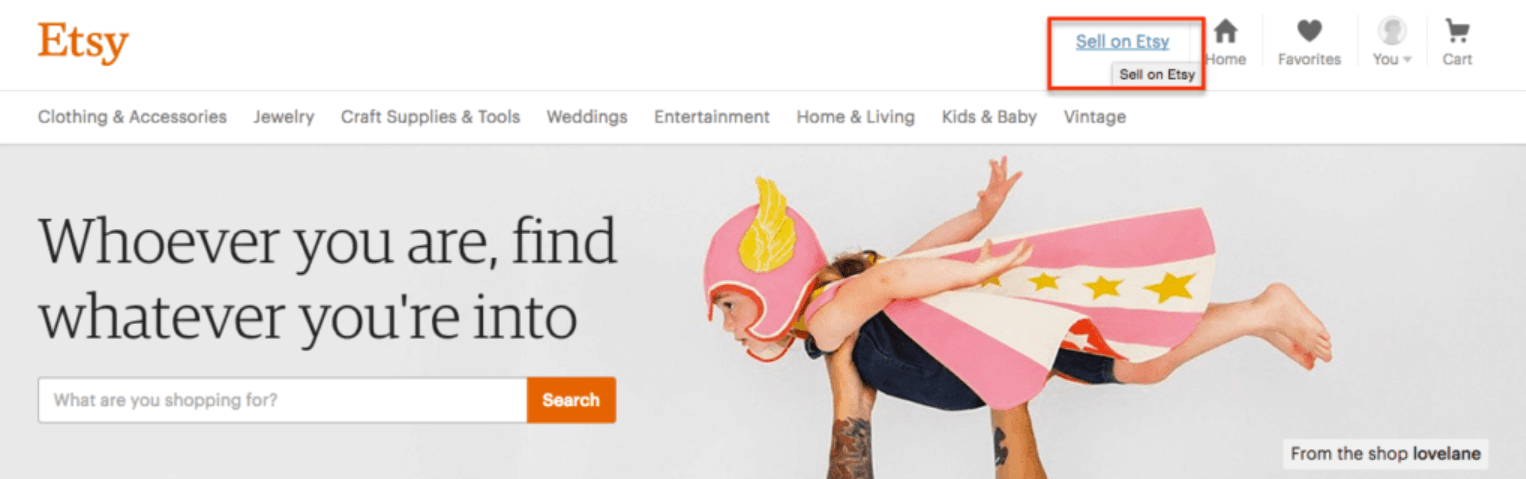Viewport: 1526px width, 479px height.
Task: Open the Entertainment category
Action: click(712, 117)
